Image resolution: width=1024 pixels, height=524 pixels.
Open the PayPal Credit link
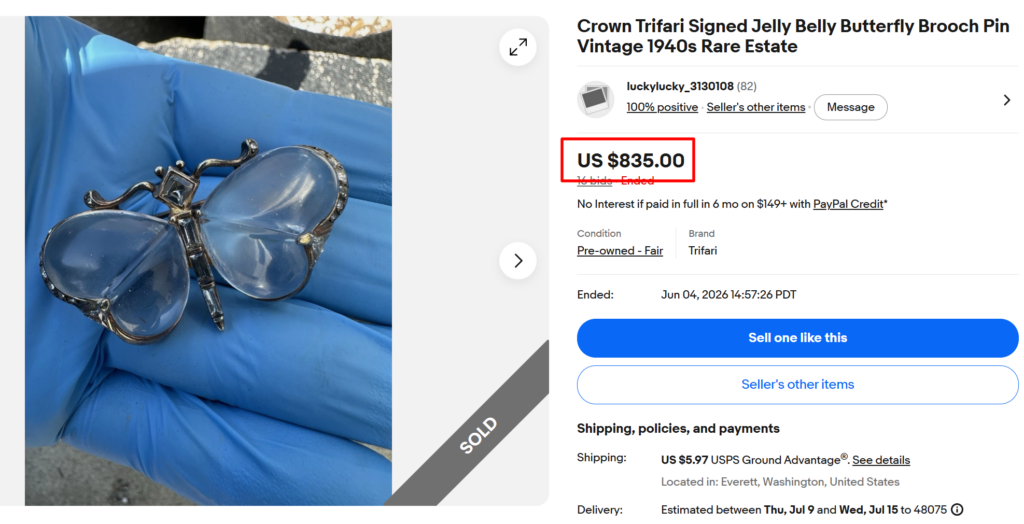(848, 204)
